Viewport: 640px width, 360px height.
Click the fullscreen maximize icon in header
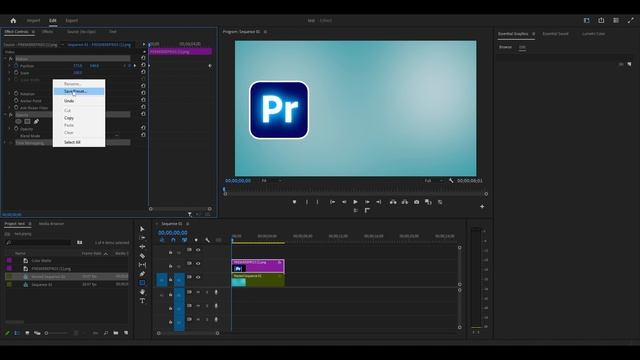pyautogui.click(x=631, y=20)
